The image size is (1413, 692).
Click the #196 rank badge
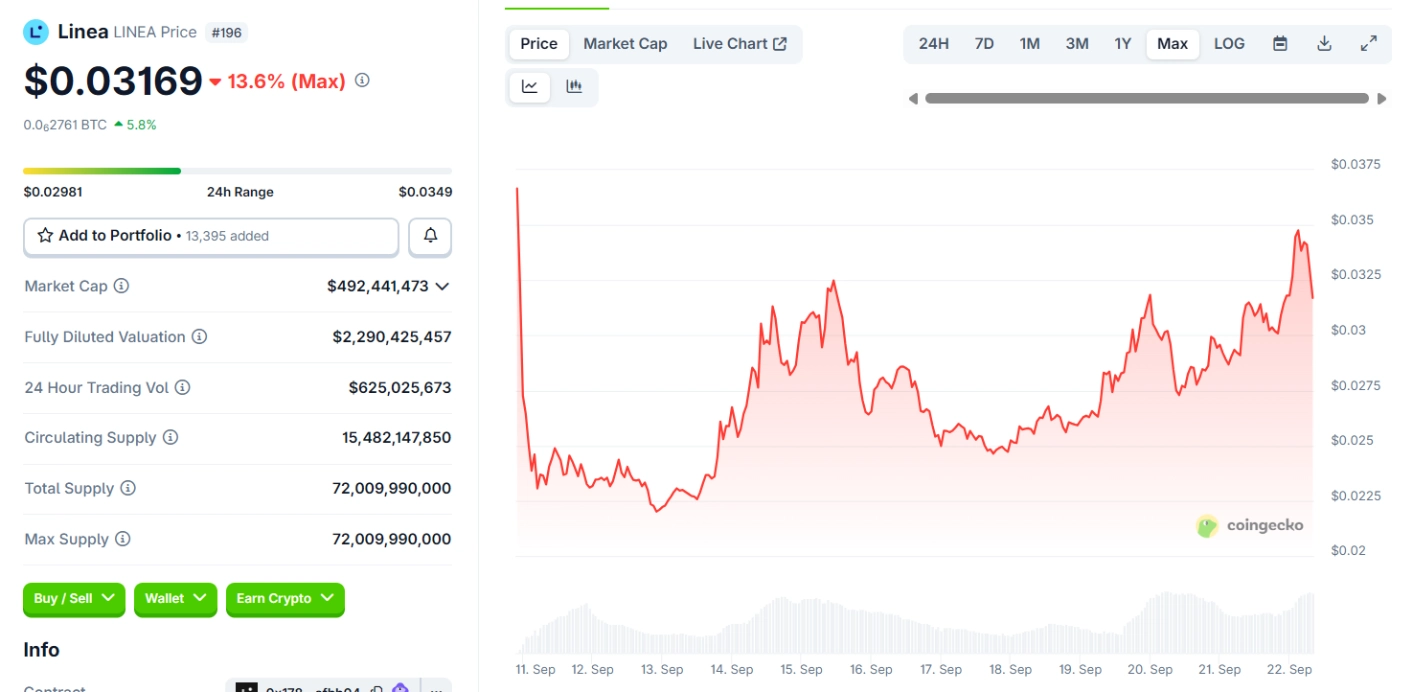226,33
